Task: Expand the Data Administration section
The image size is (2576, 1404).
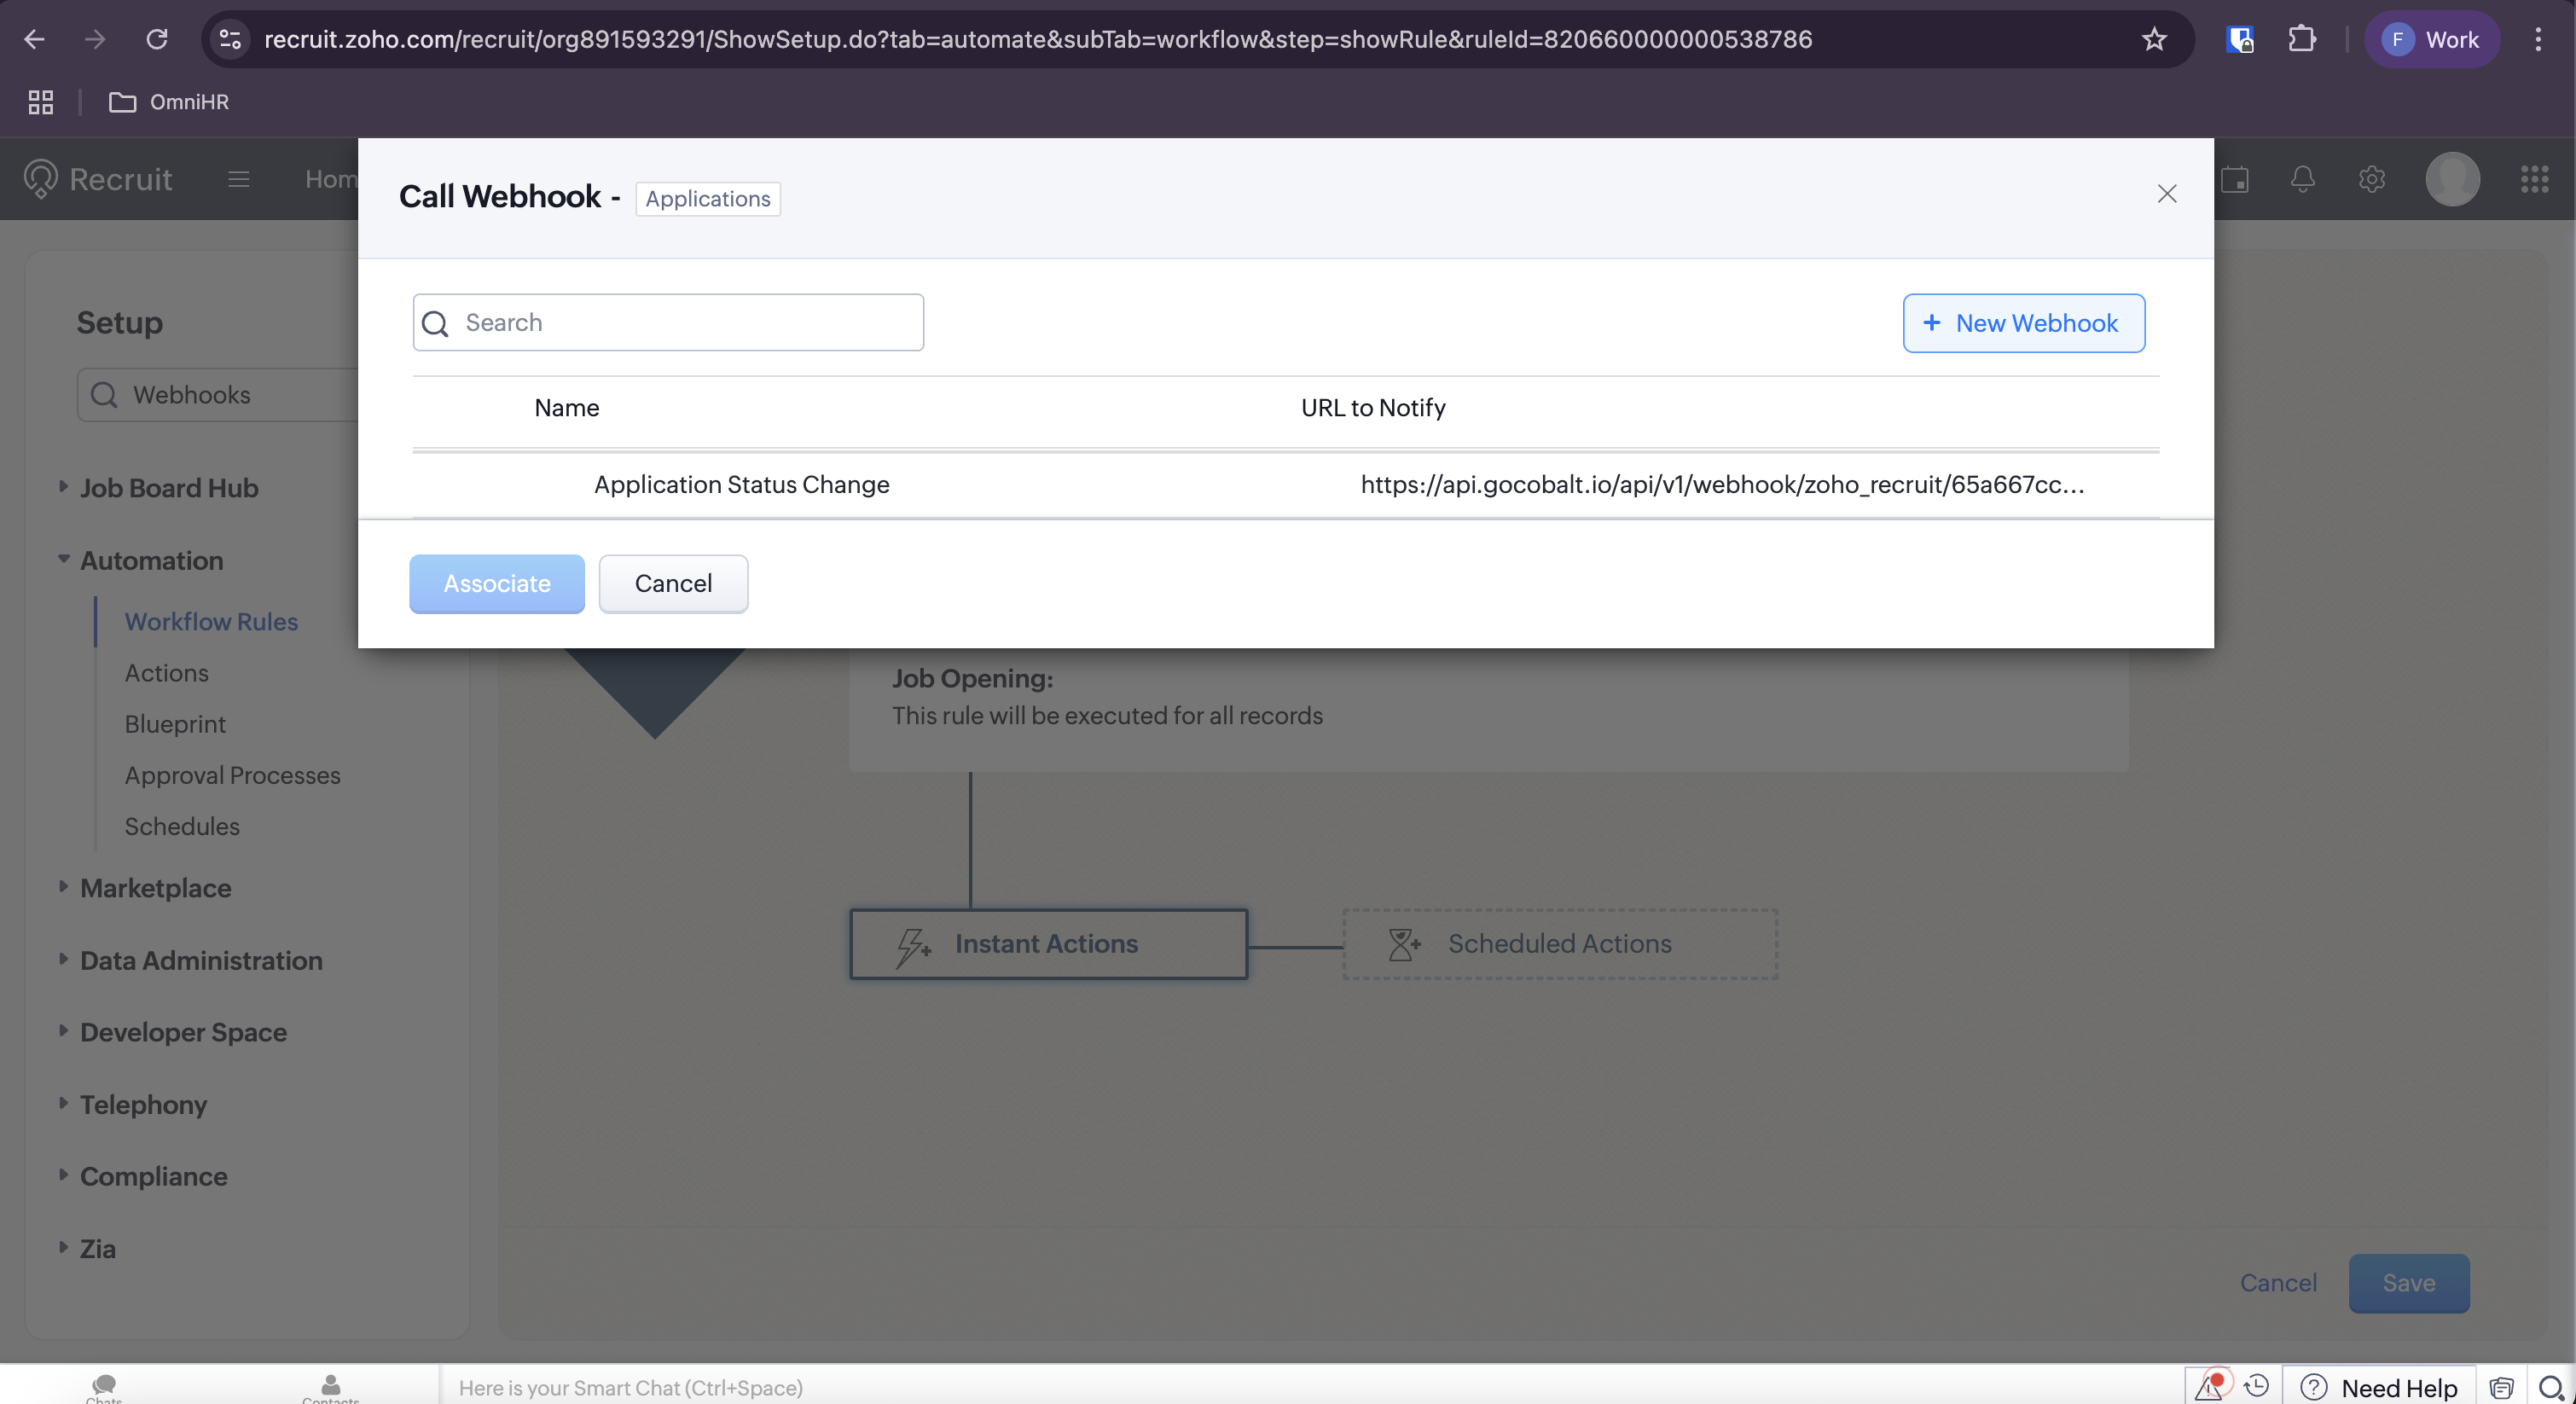Action: [x=200, y=960]
